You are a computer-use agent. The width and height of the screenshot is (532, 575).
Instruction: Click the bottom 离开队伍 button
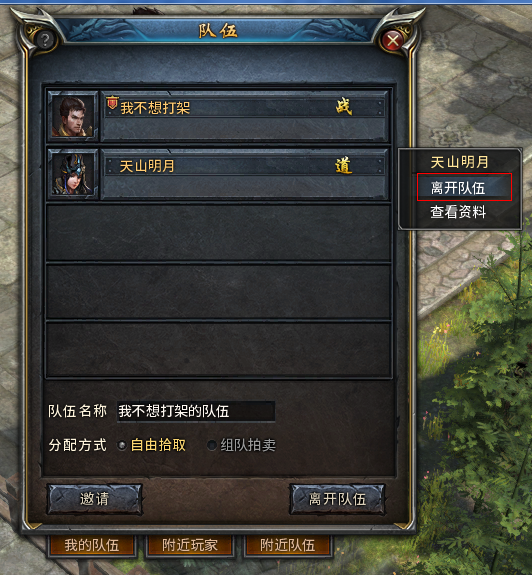click(x=337, y=499)
